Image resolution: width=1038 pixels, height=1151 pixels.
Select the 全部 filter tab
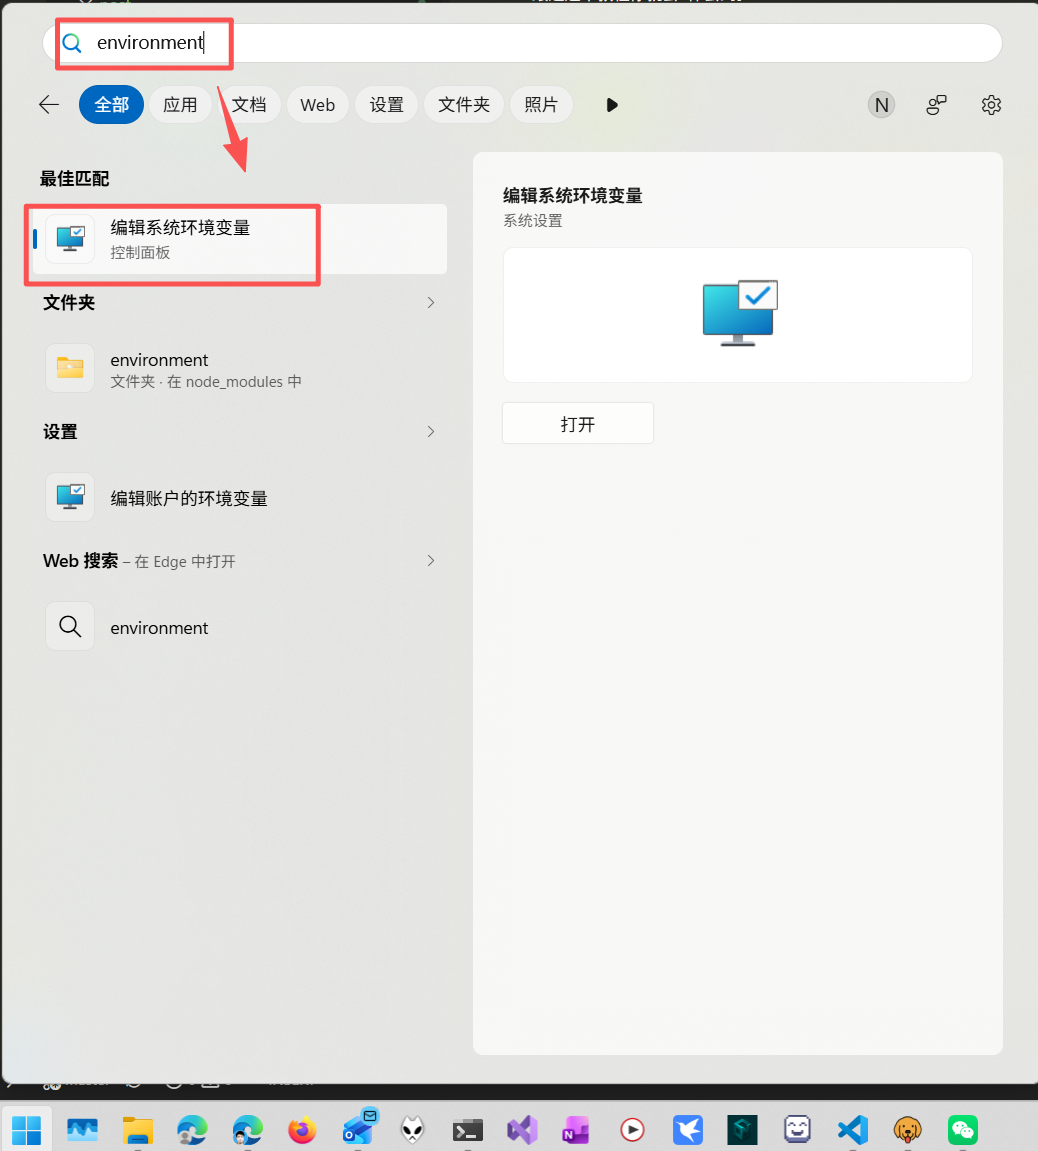pos(112,105)
